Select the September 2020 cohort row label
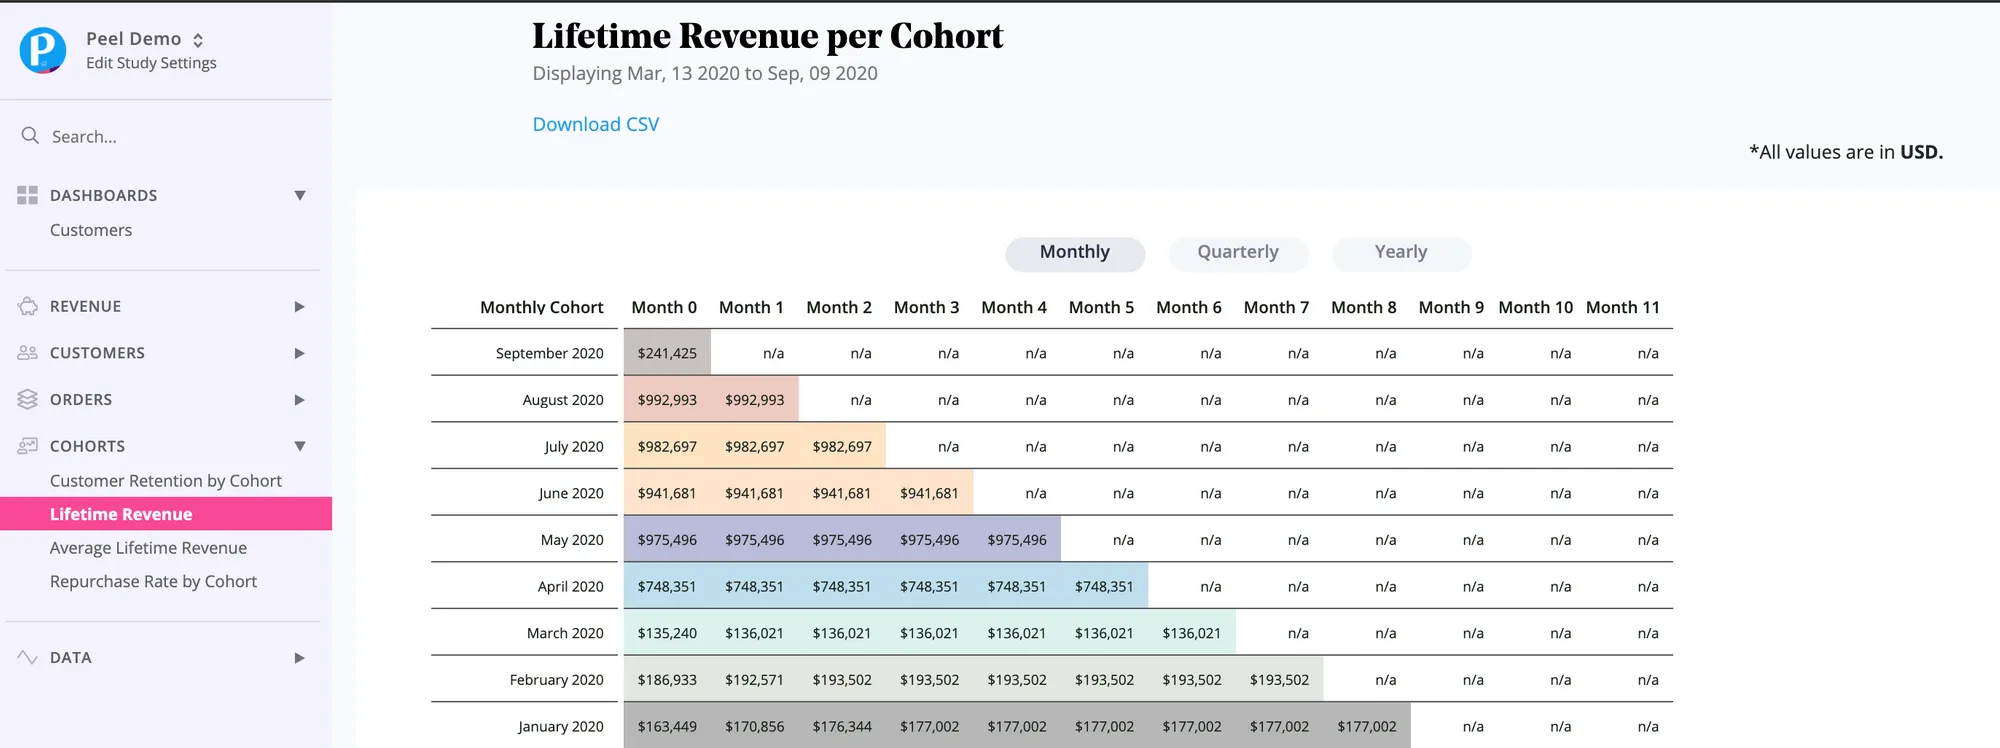The height and width of the screenshot is (748, 2000). [x=550, y=353]
